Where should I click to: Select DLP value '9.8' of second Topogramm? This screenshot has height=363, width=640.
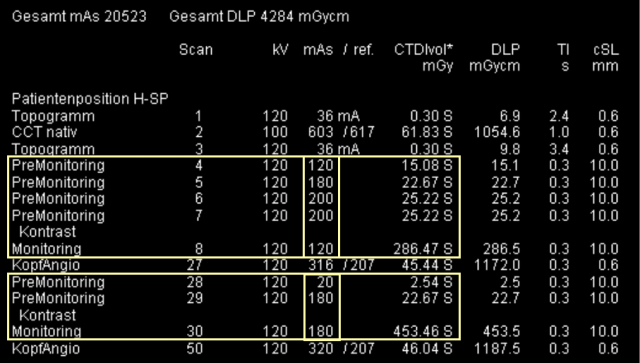[510, 149]
